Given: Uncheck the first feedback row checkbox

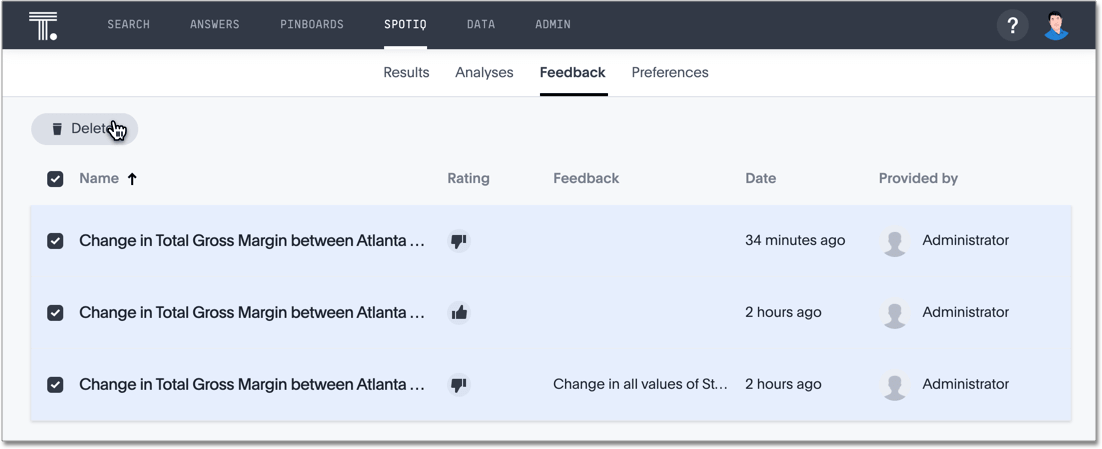Looking at the screenshot, I should [55, 241].
